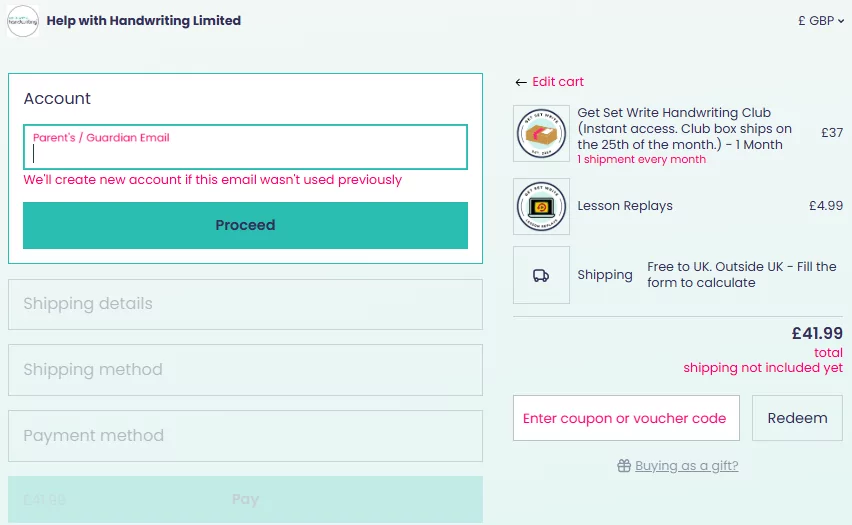Click the Lesson Replays product thumbnail

tap(541, 206)
